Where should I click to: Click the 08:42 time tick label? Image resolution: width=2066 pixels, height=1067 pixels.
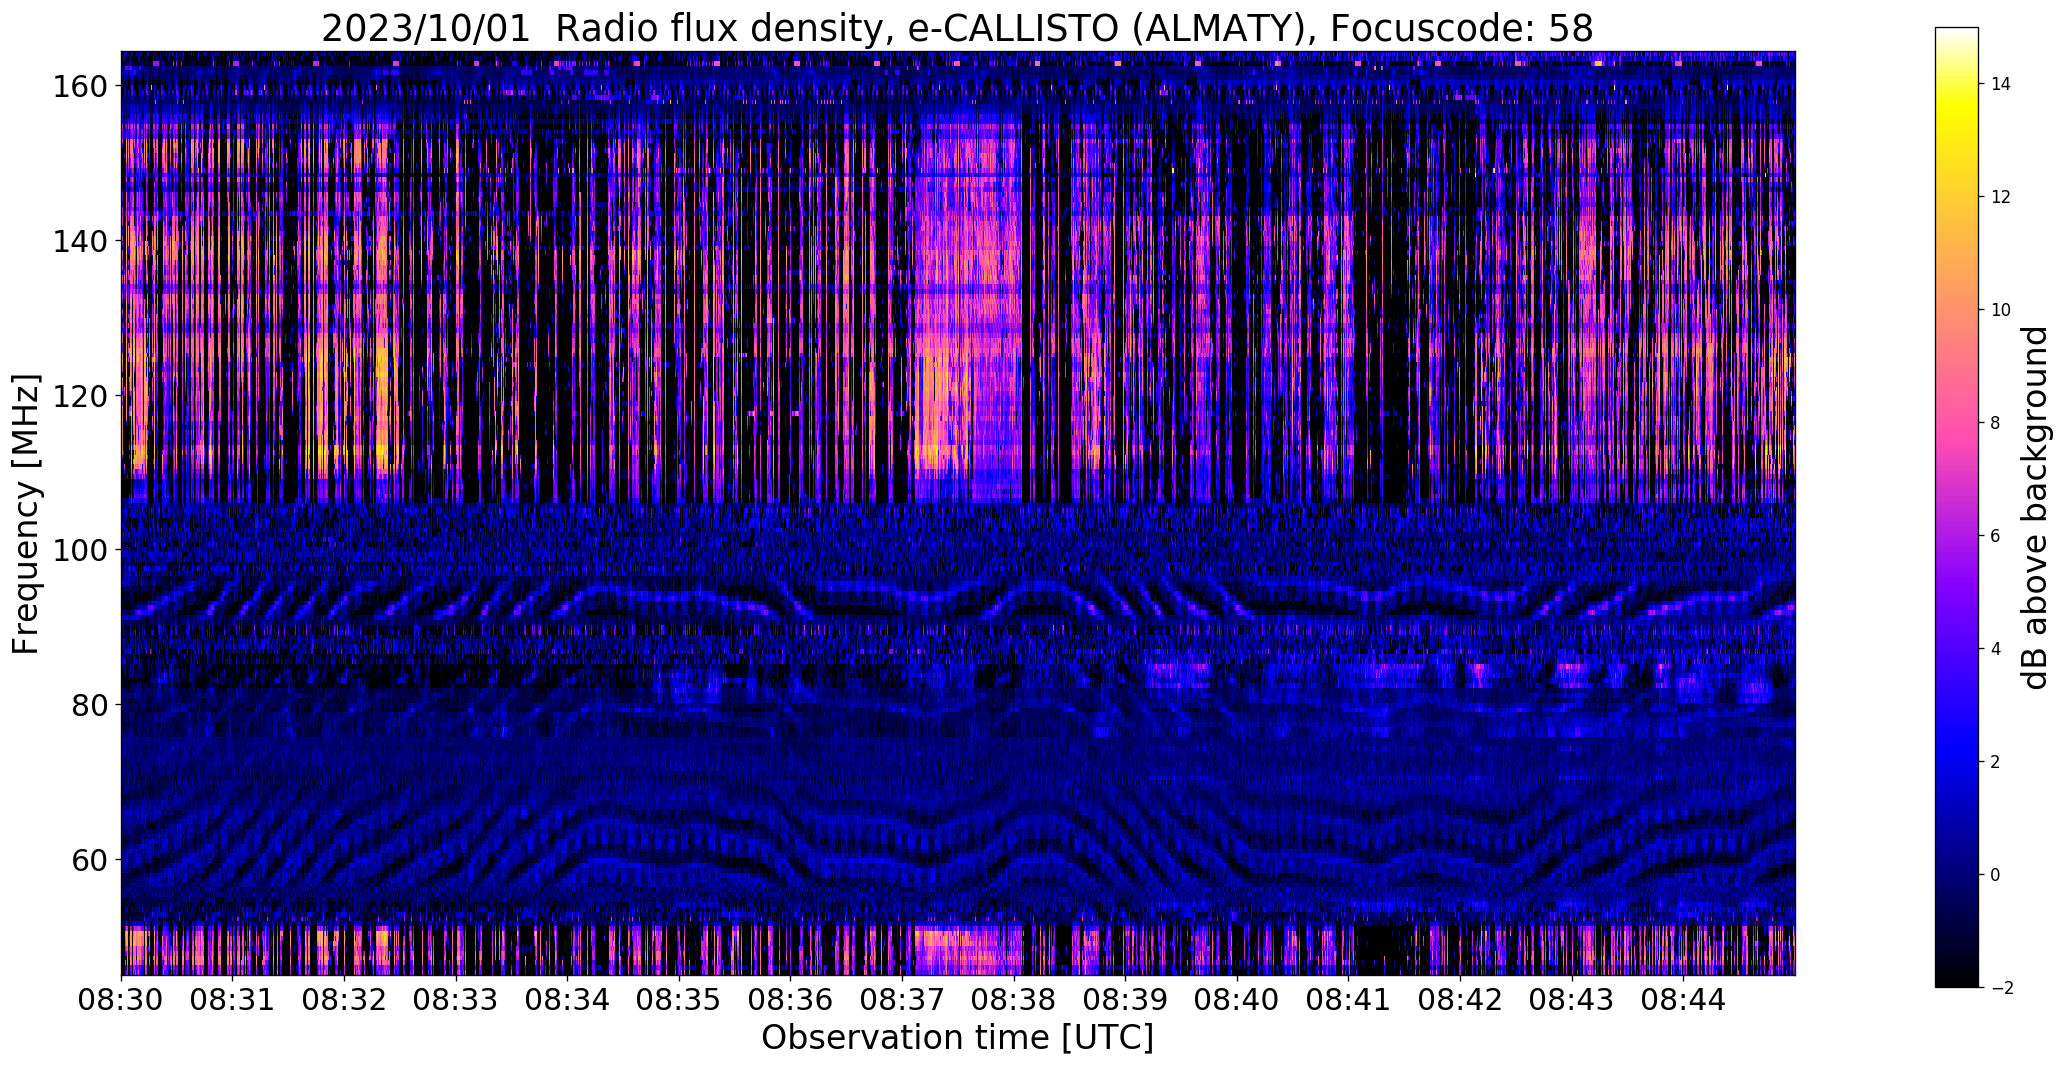(1460, 1000)
